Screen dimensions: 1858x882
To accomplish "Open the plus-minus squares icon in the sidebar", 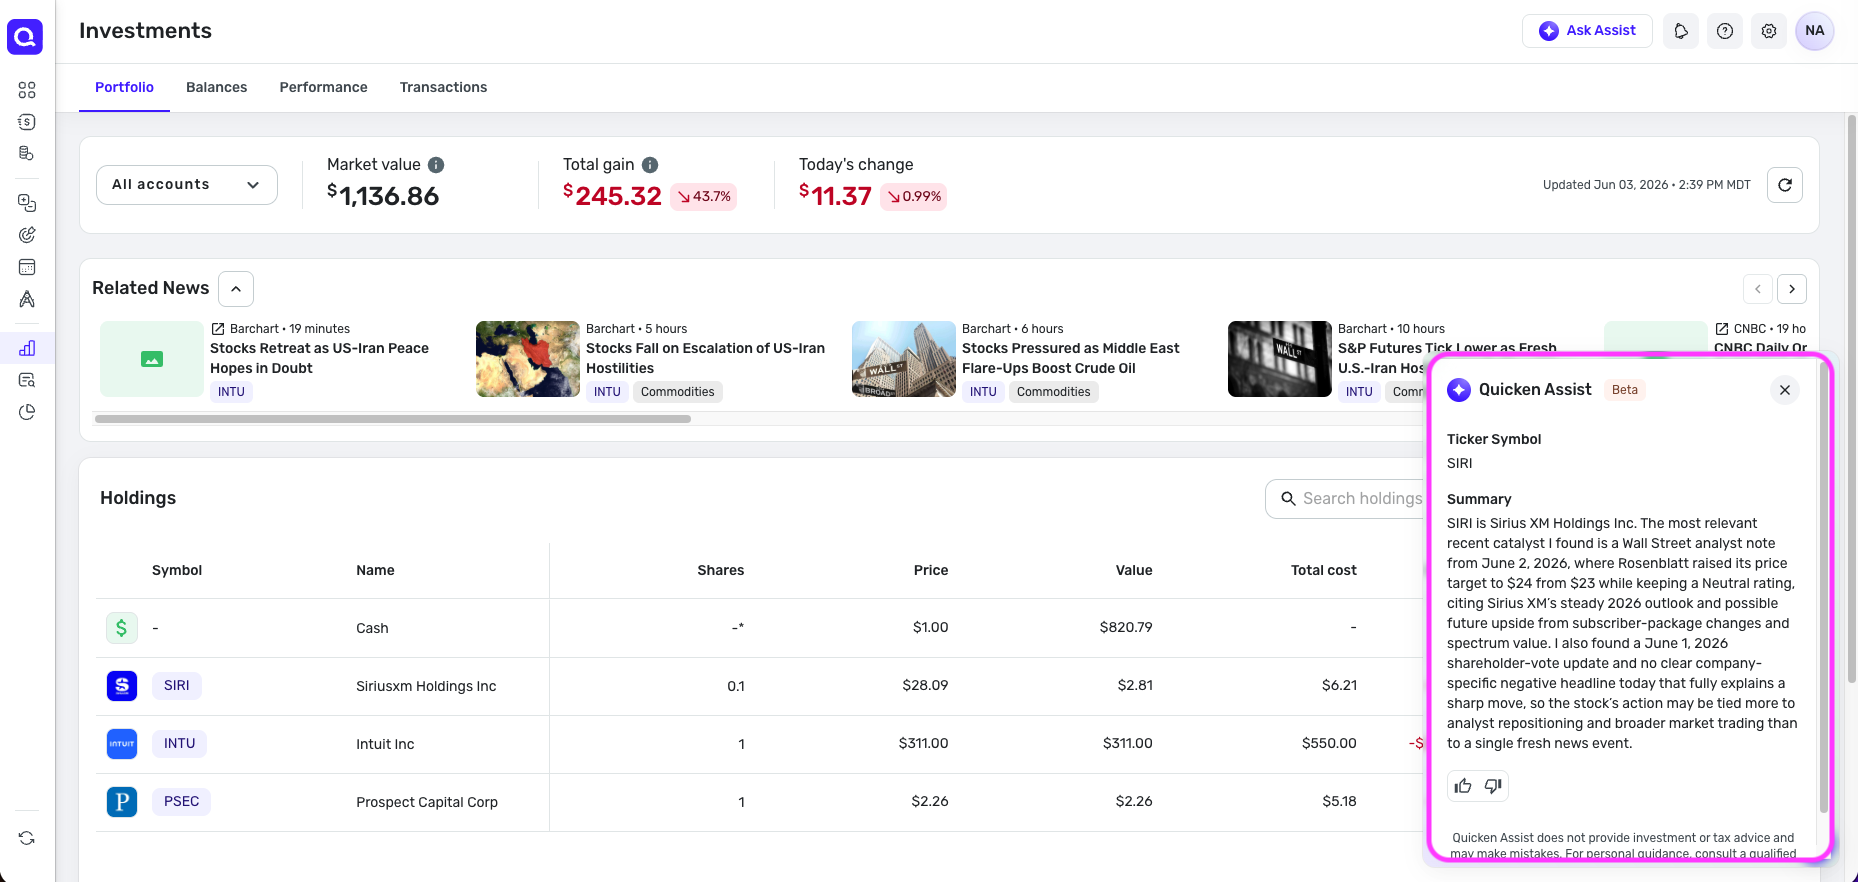I will click(x=27, y=203).
